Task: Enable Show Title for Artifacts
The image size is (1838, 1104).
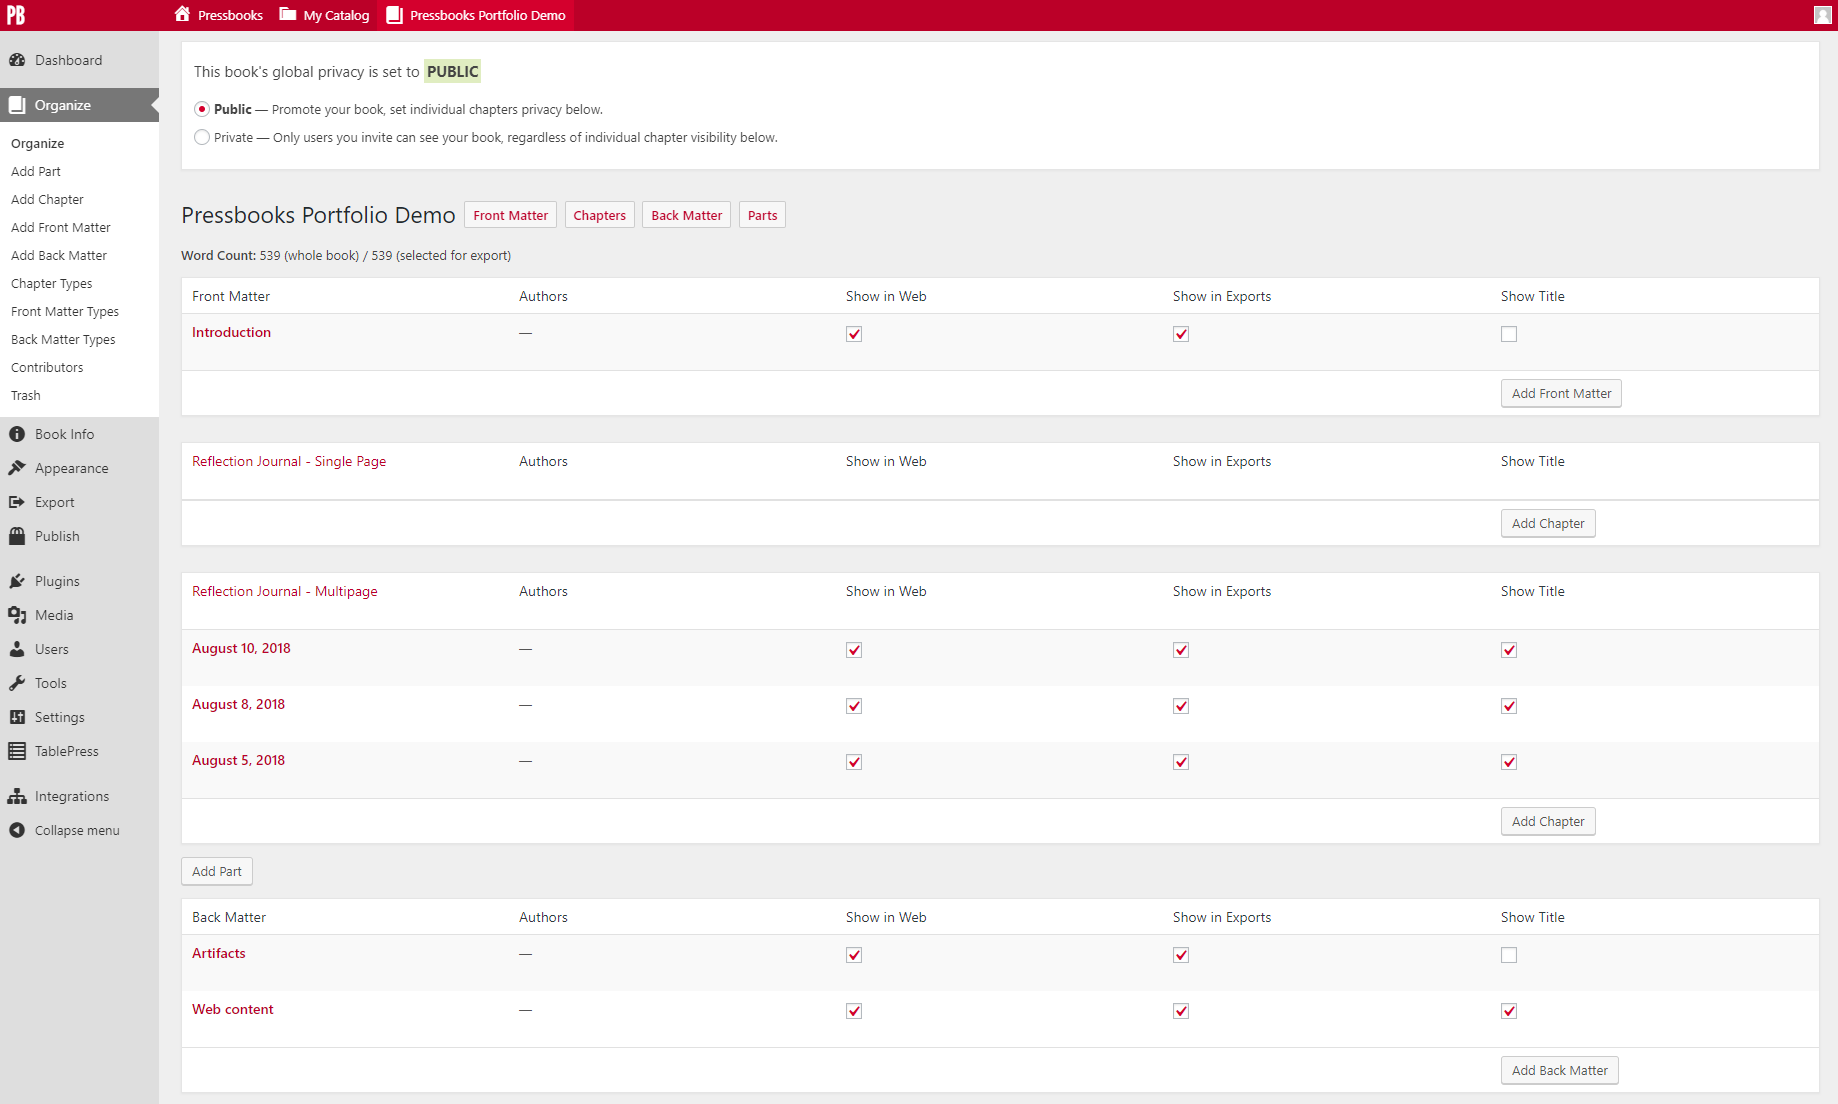Action: (x=1509, y=955)
